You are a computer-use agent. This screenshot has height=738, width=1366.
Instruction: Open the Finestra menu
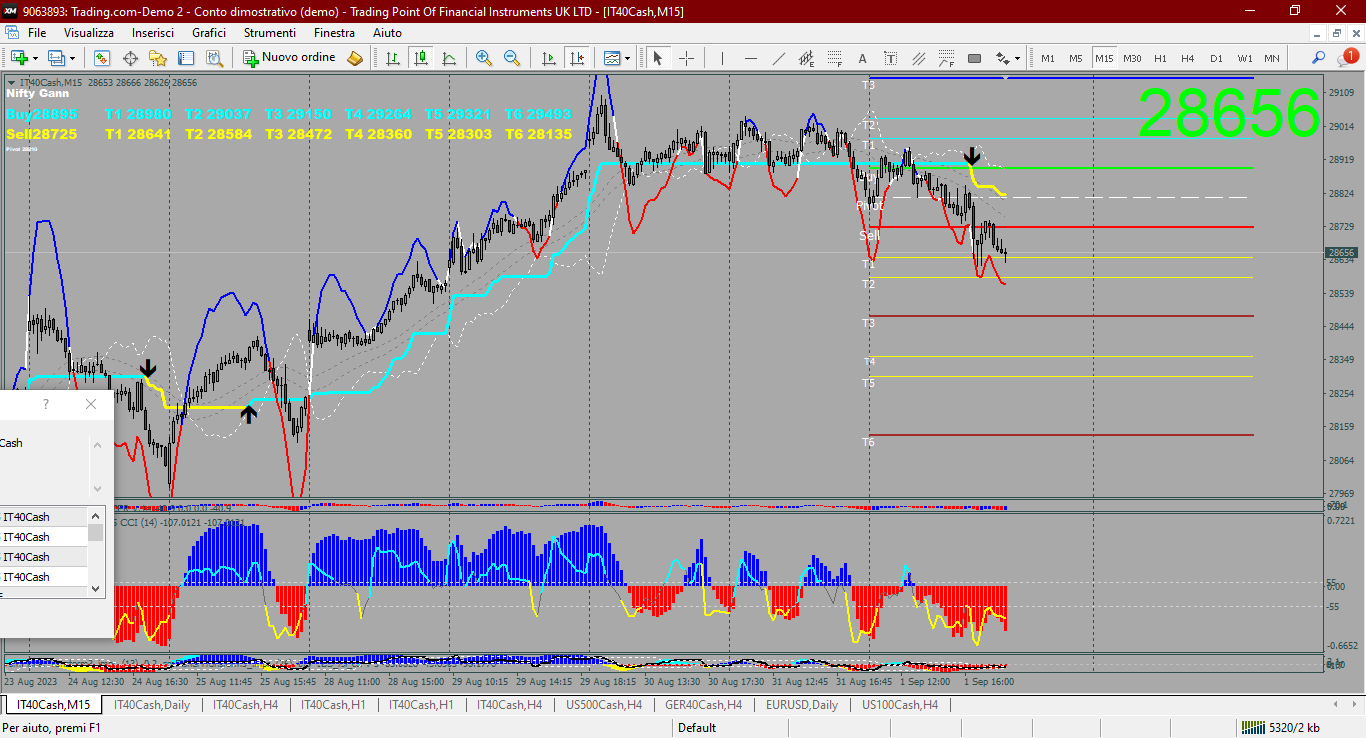(x=334, y=33)
